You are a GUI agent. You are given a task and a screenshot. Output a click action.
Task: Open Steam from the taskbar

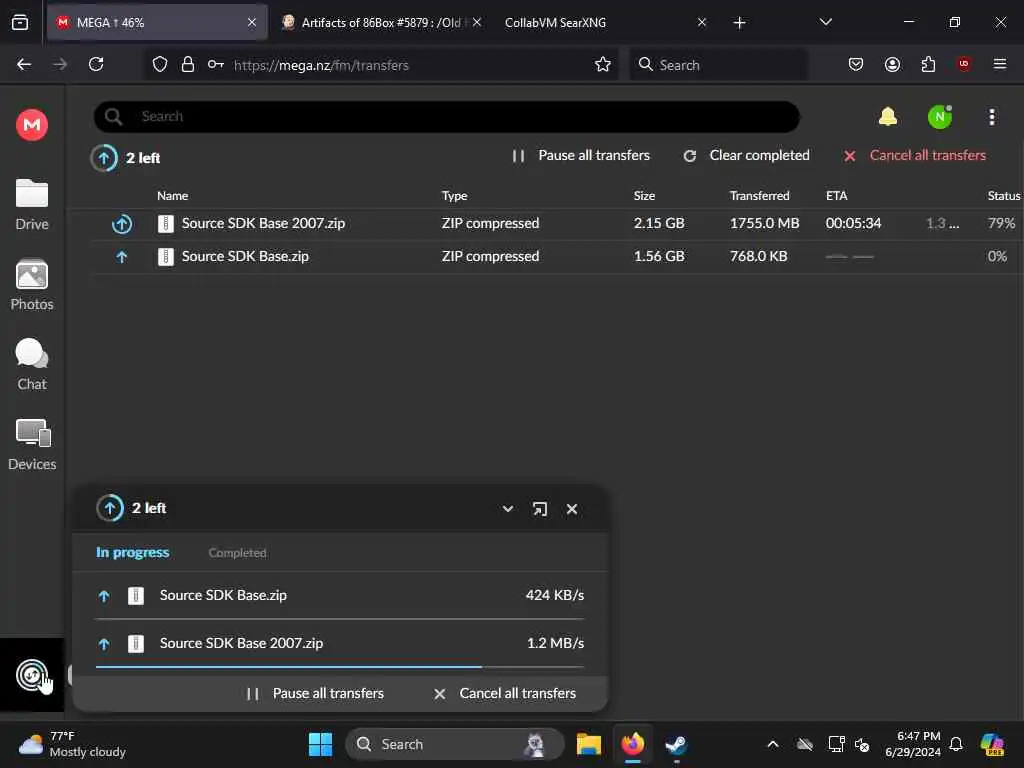tap(675, 744)
